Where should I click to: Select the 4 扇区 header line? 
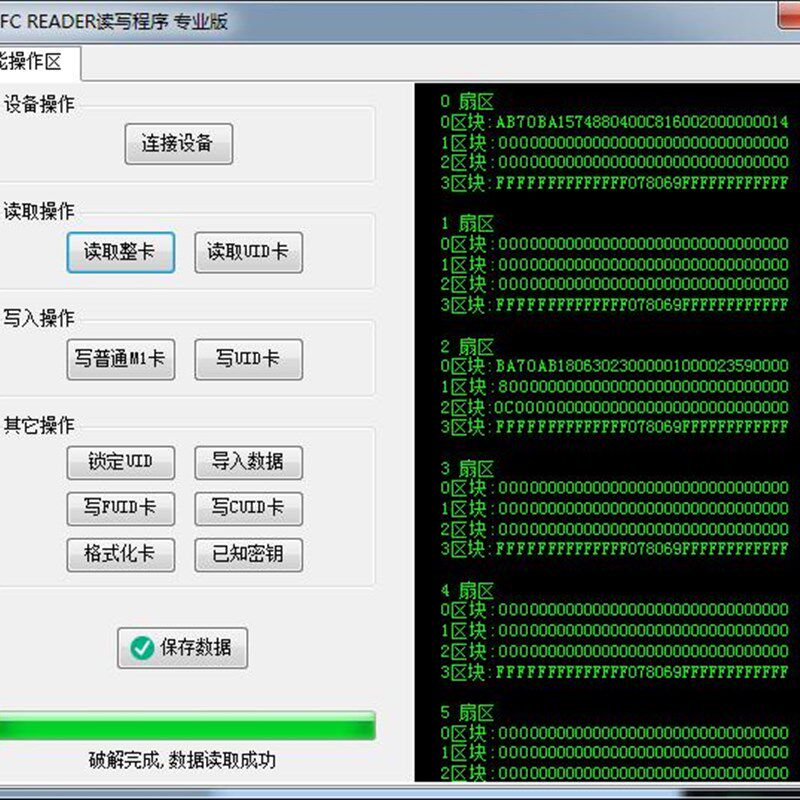pyautogui.click(x=467, y=591)
